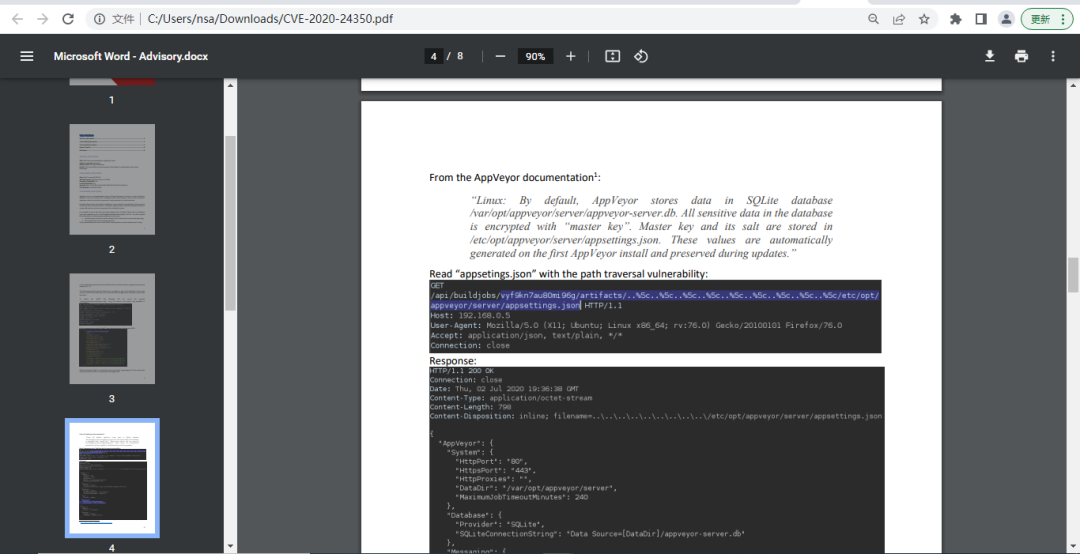This screenshot has width=1080, height=554.
Task: Open the browser zoom magnifier icon
Action: tap(873, 19)
